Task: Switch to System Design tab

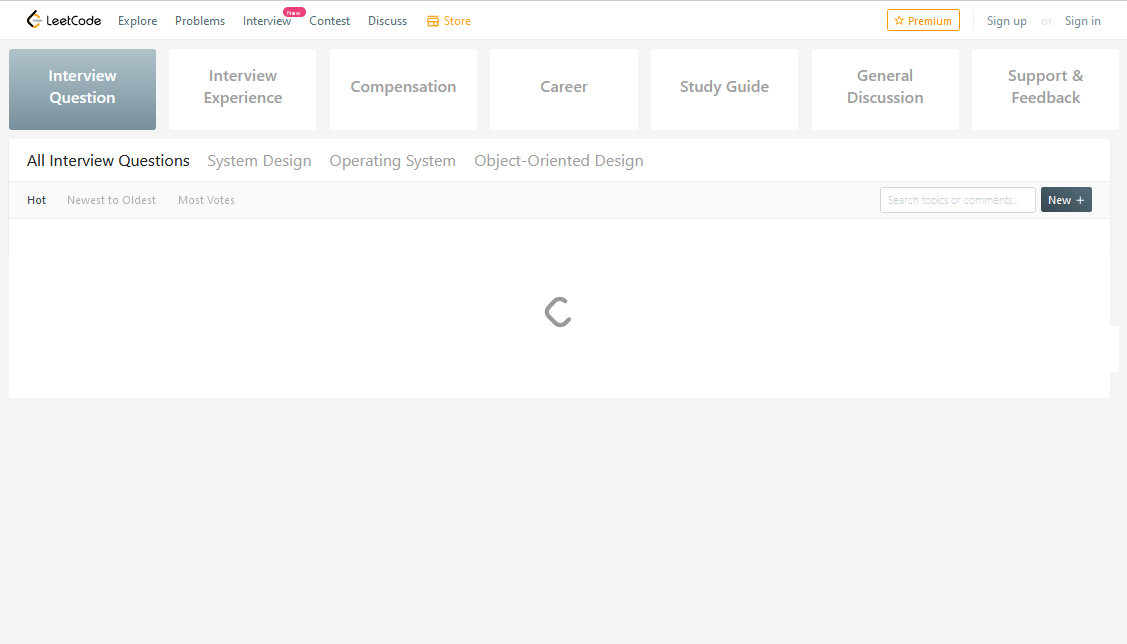Action: click(259, 160)
